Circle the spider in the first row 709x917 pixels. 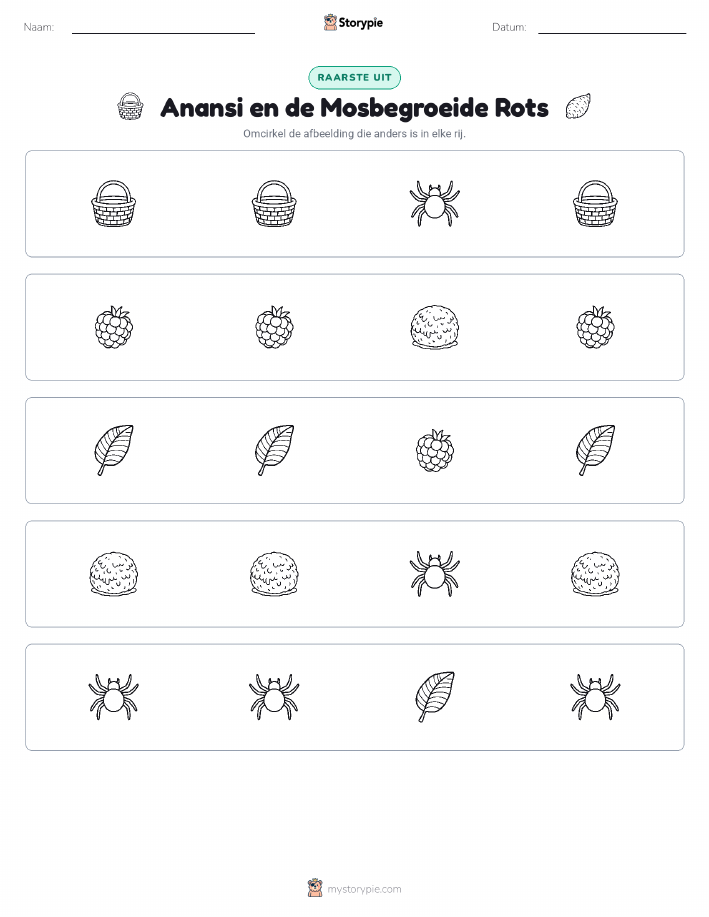[x=435, y=204]
